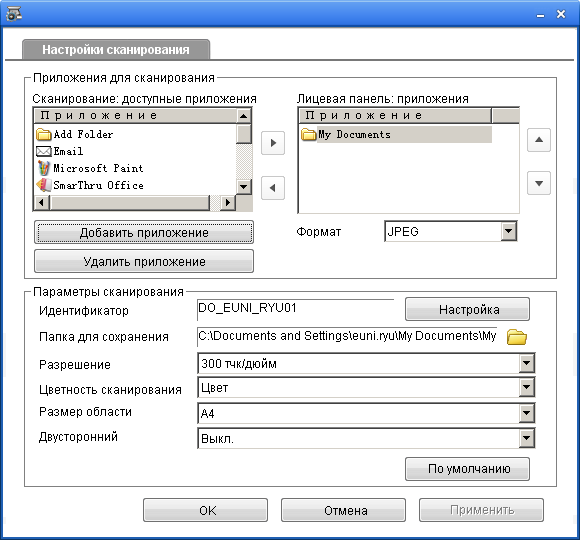
Task: Click the applications list vertical scrollbar down arrow
Action: 244,186
